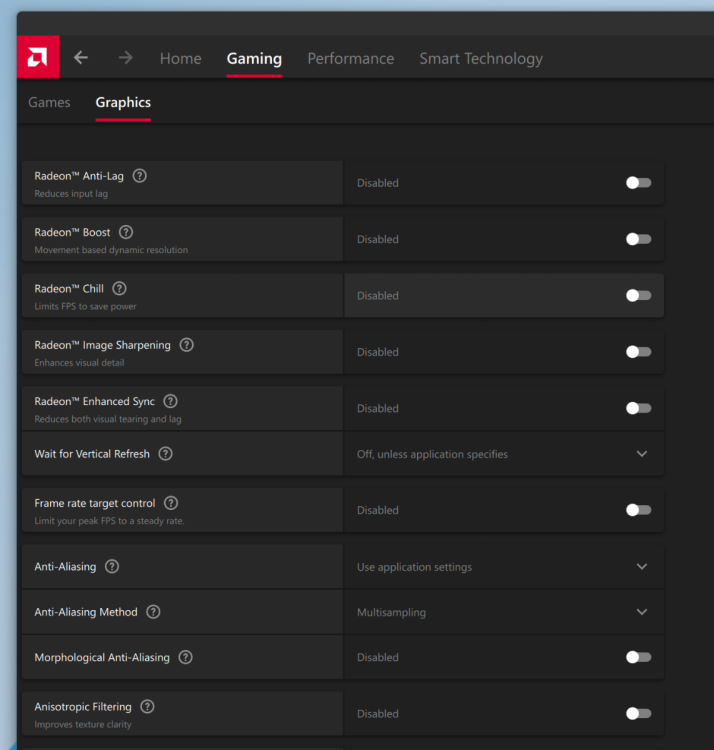Click the Anisotropic Filtering label
This screenshot has height=750, width=714.
point(83,707)
